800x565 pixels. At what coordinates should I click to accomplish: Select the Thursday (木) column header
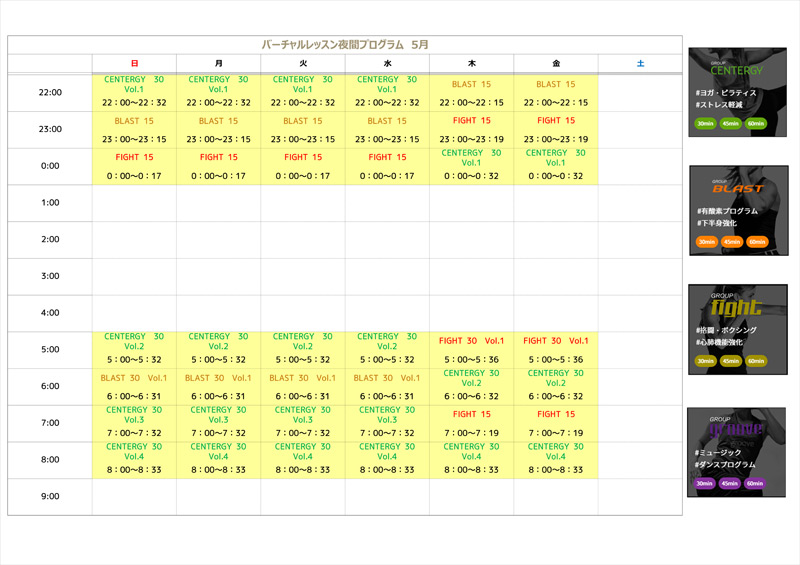click(x=471, y=64)
